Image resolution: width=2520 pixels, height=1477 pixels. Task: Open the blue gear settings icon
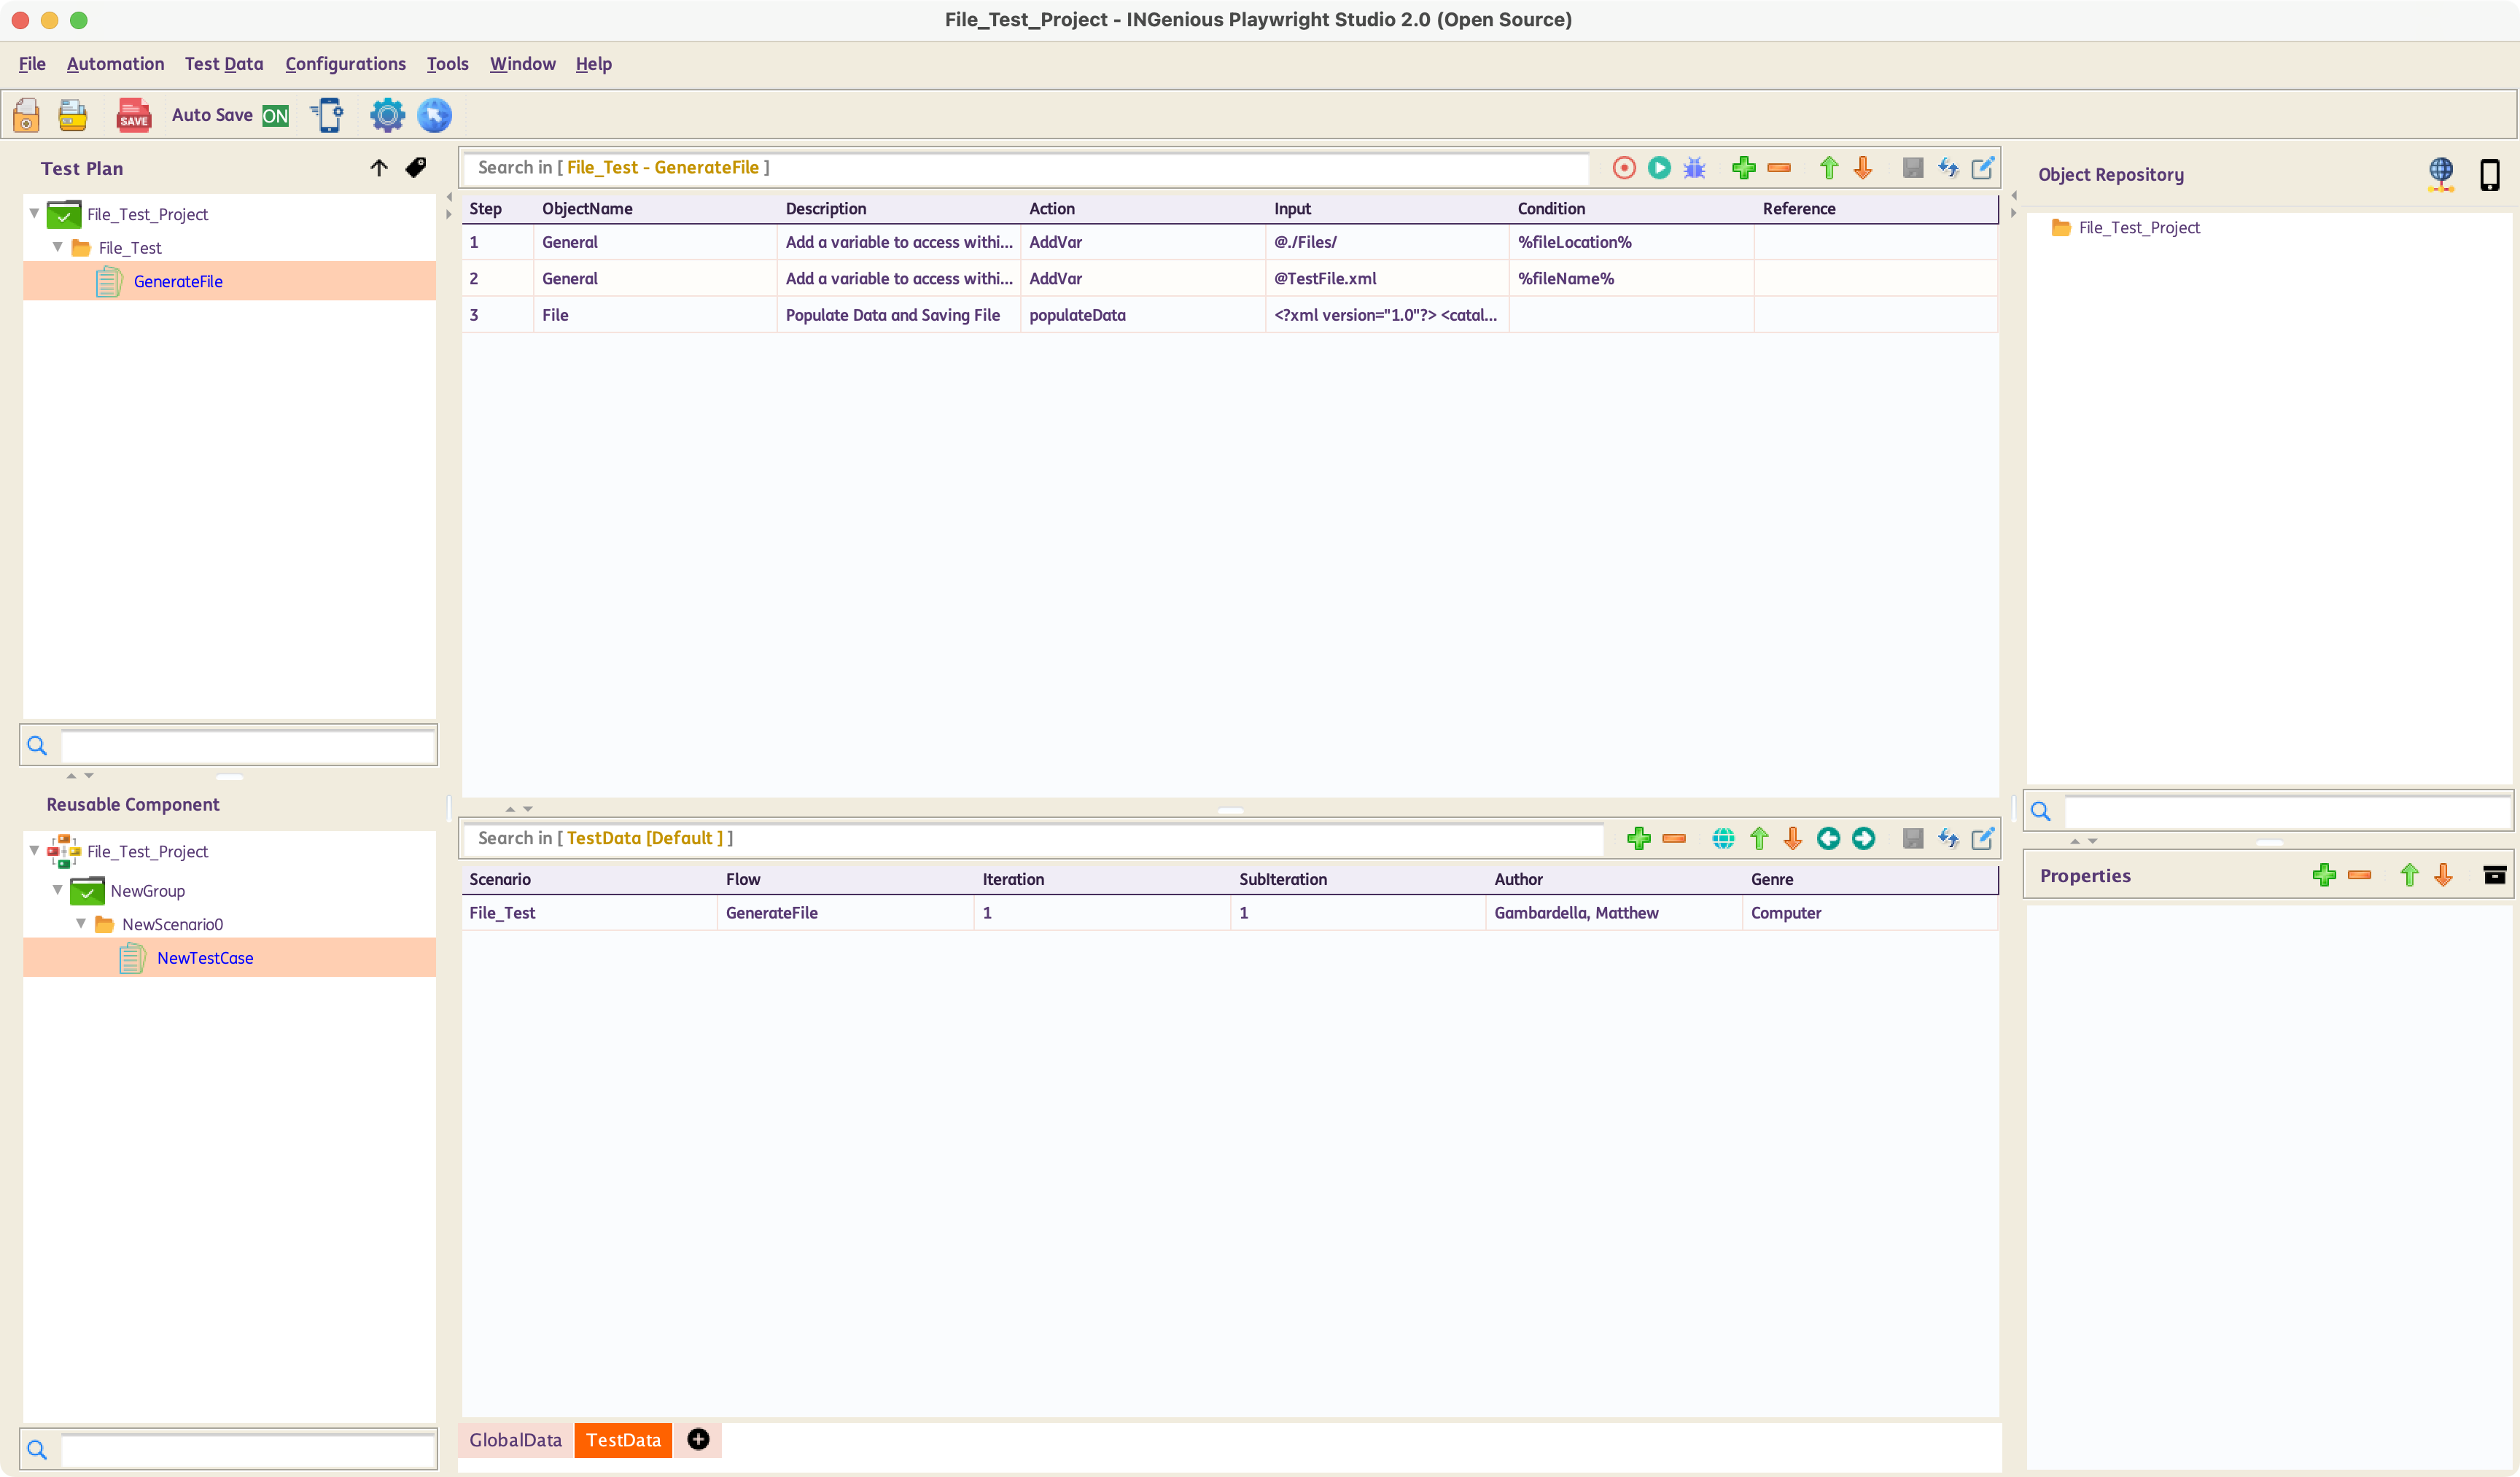pyautogui.click(x=387, y=115)
